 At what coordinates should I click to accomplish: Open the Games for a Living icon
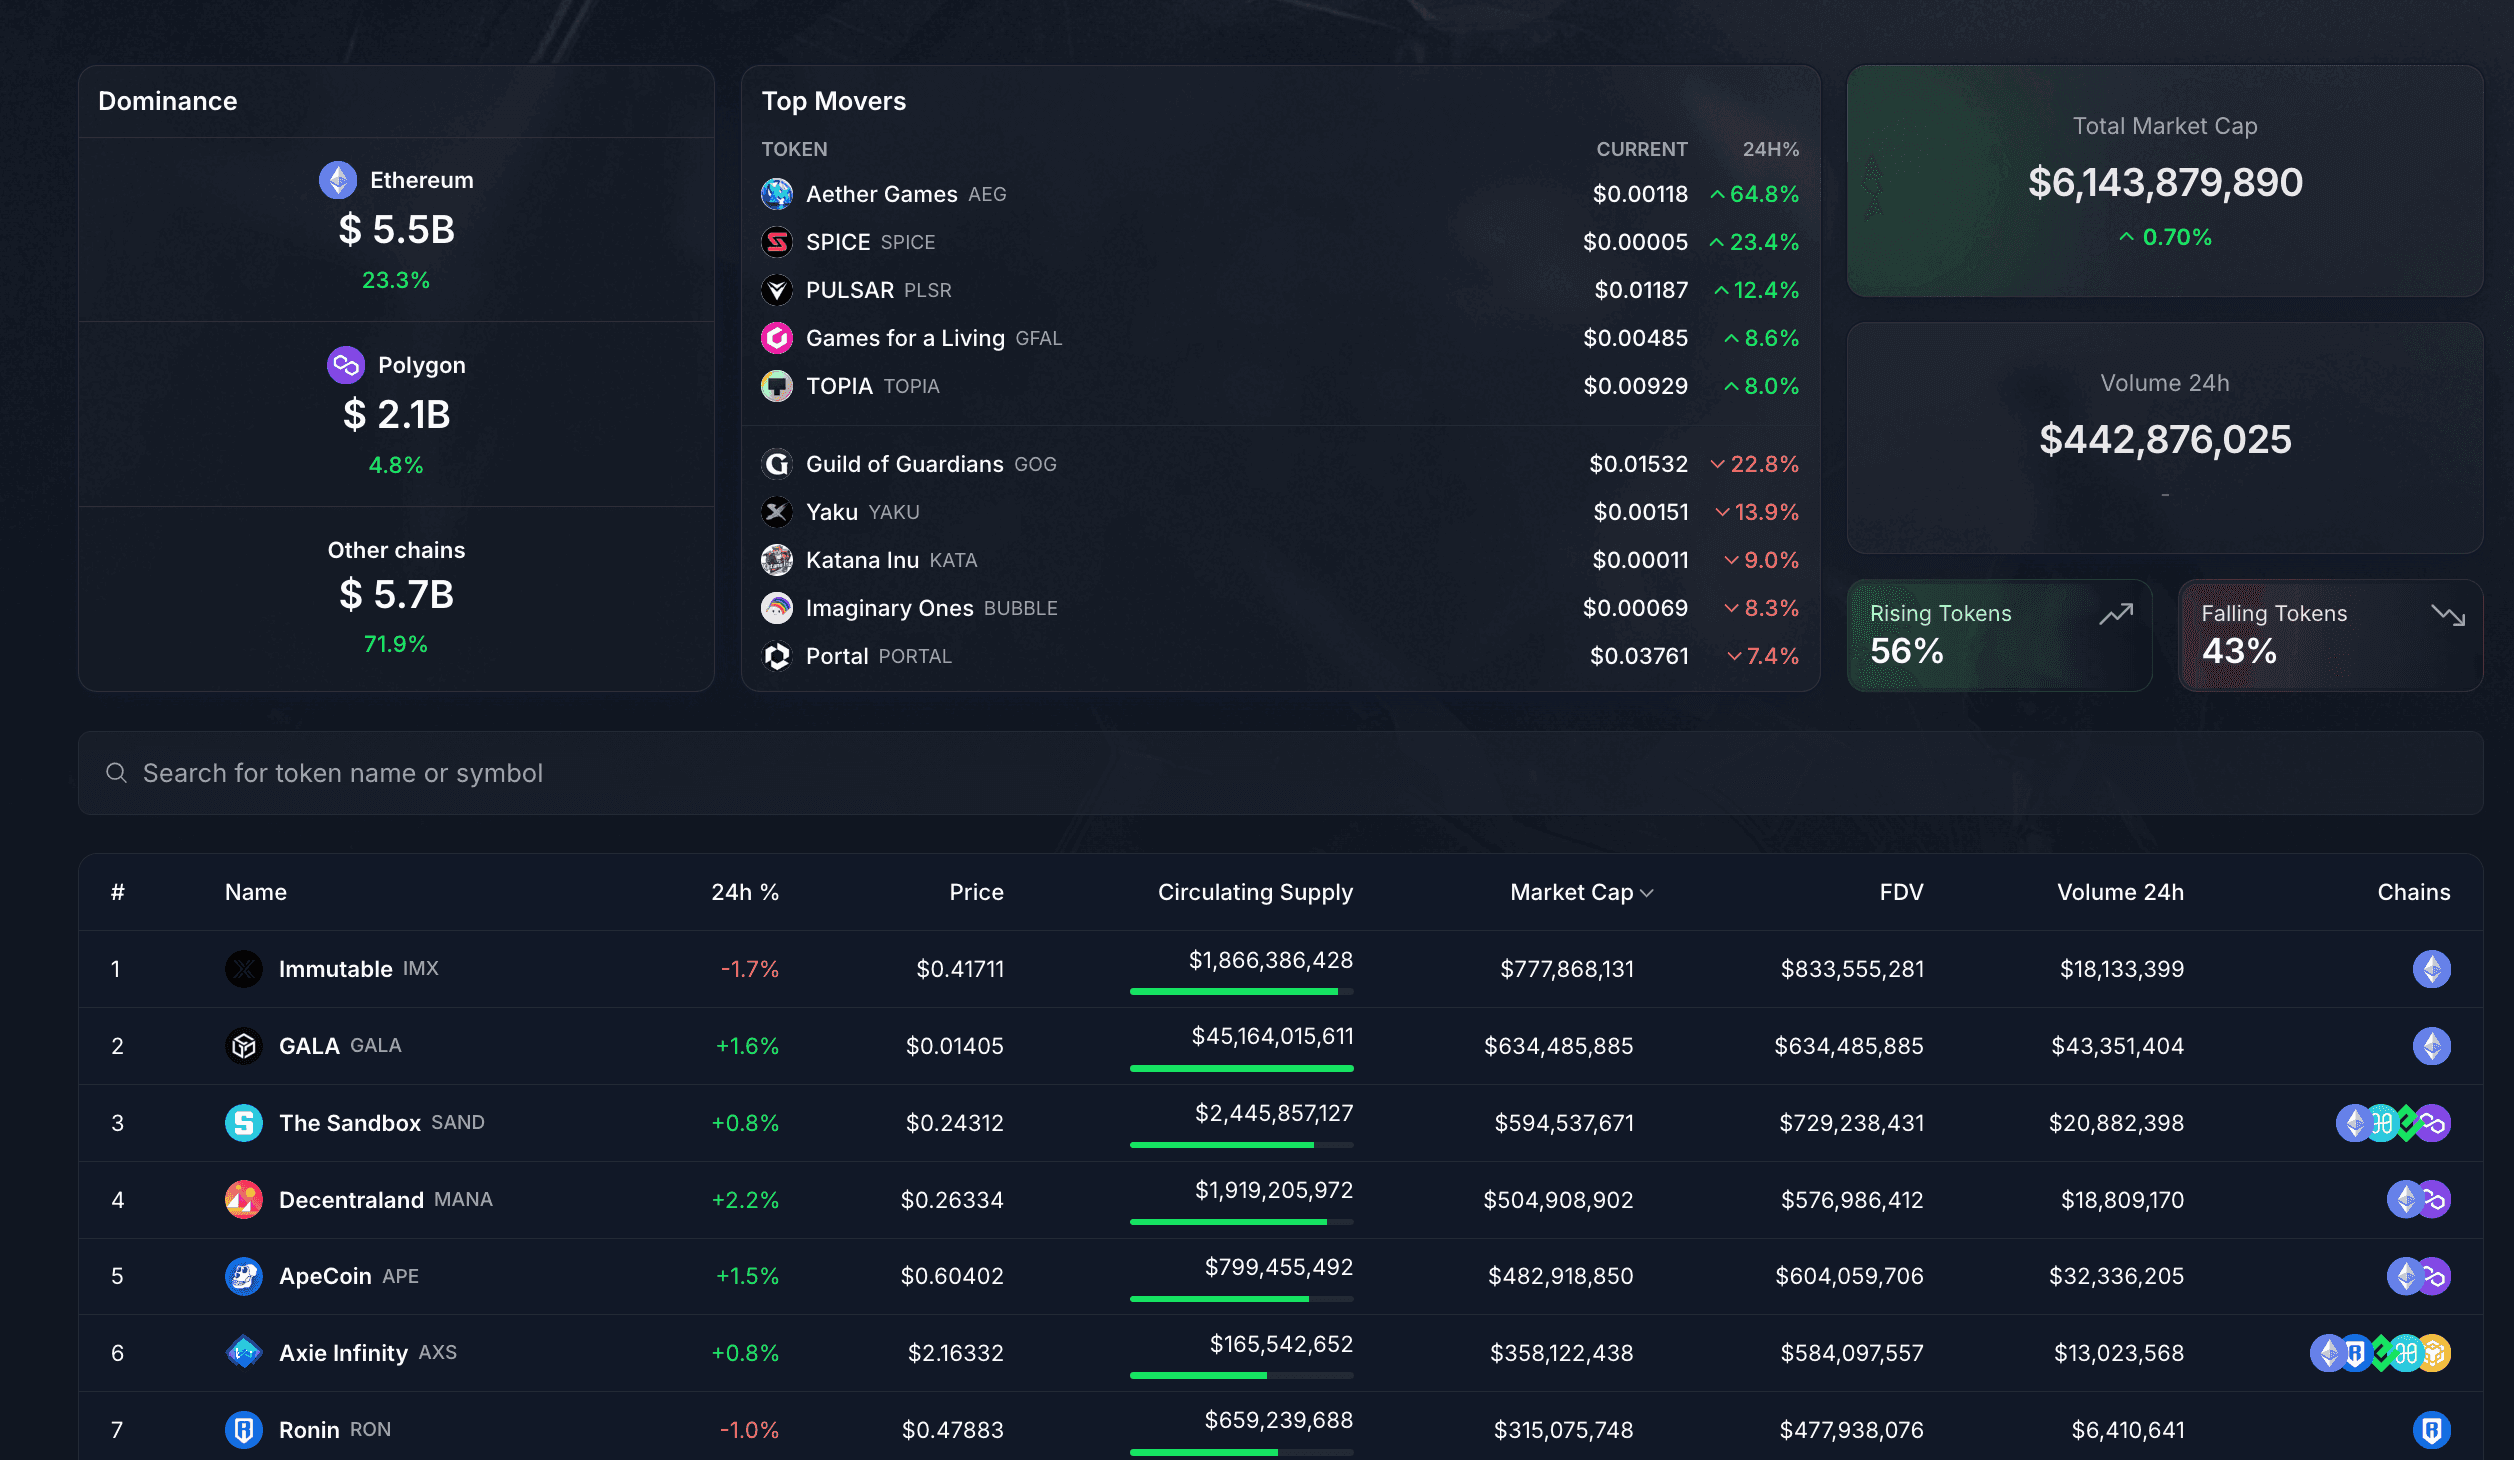[777, 338]
